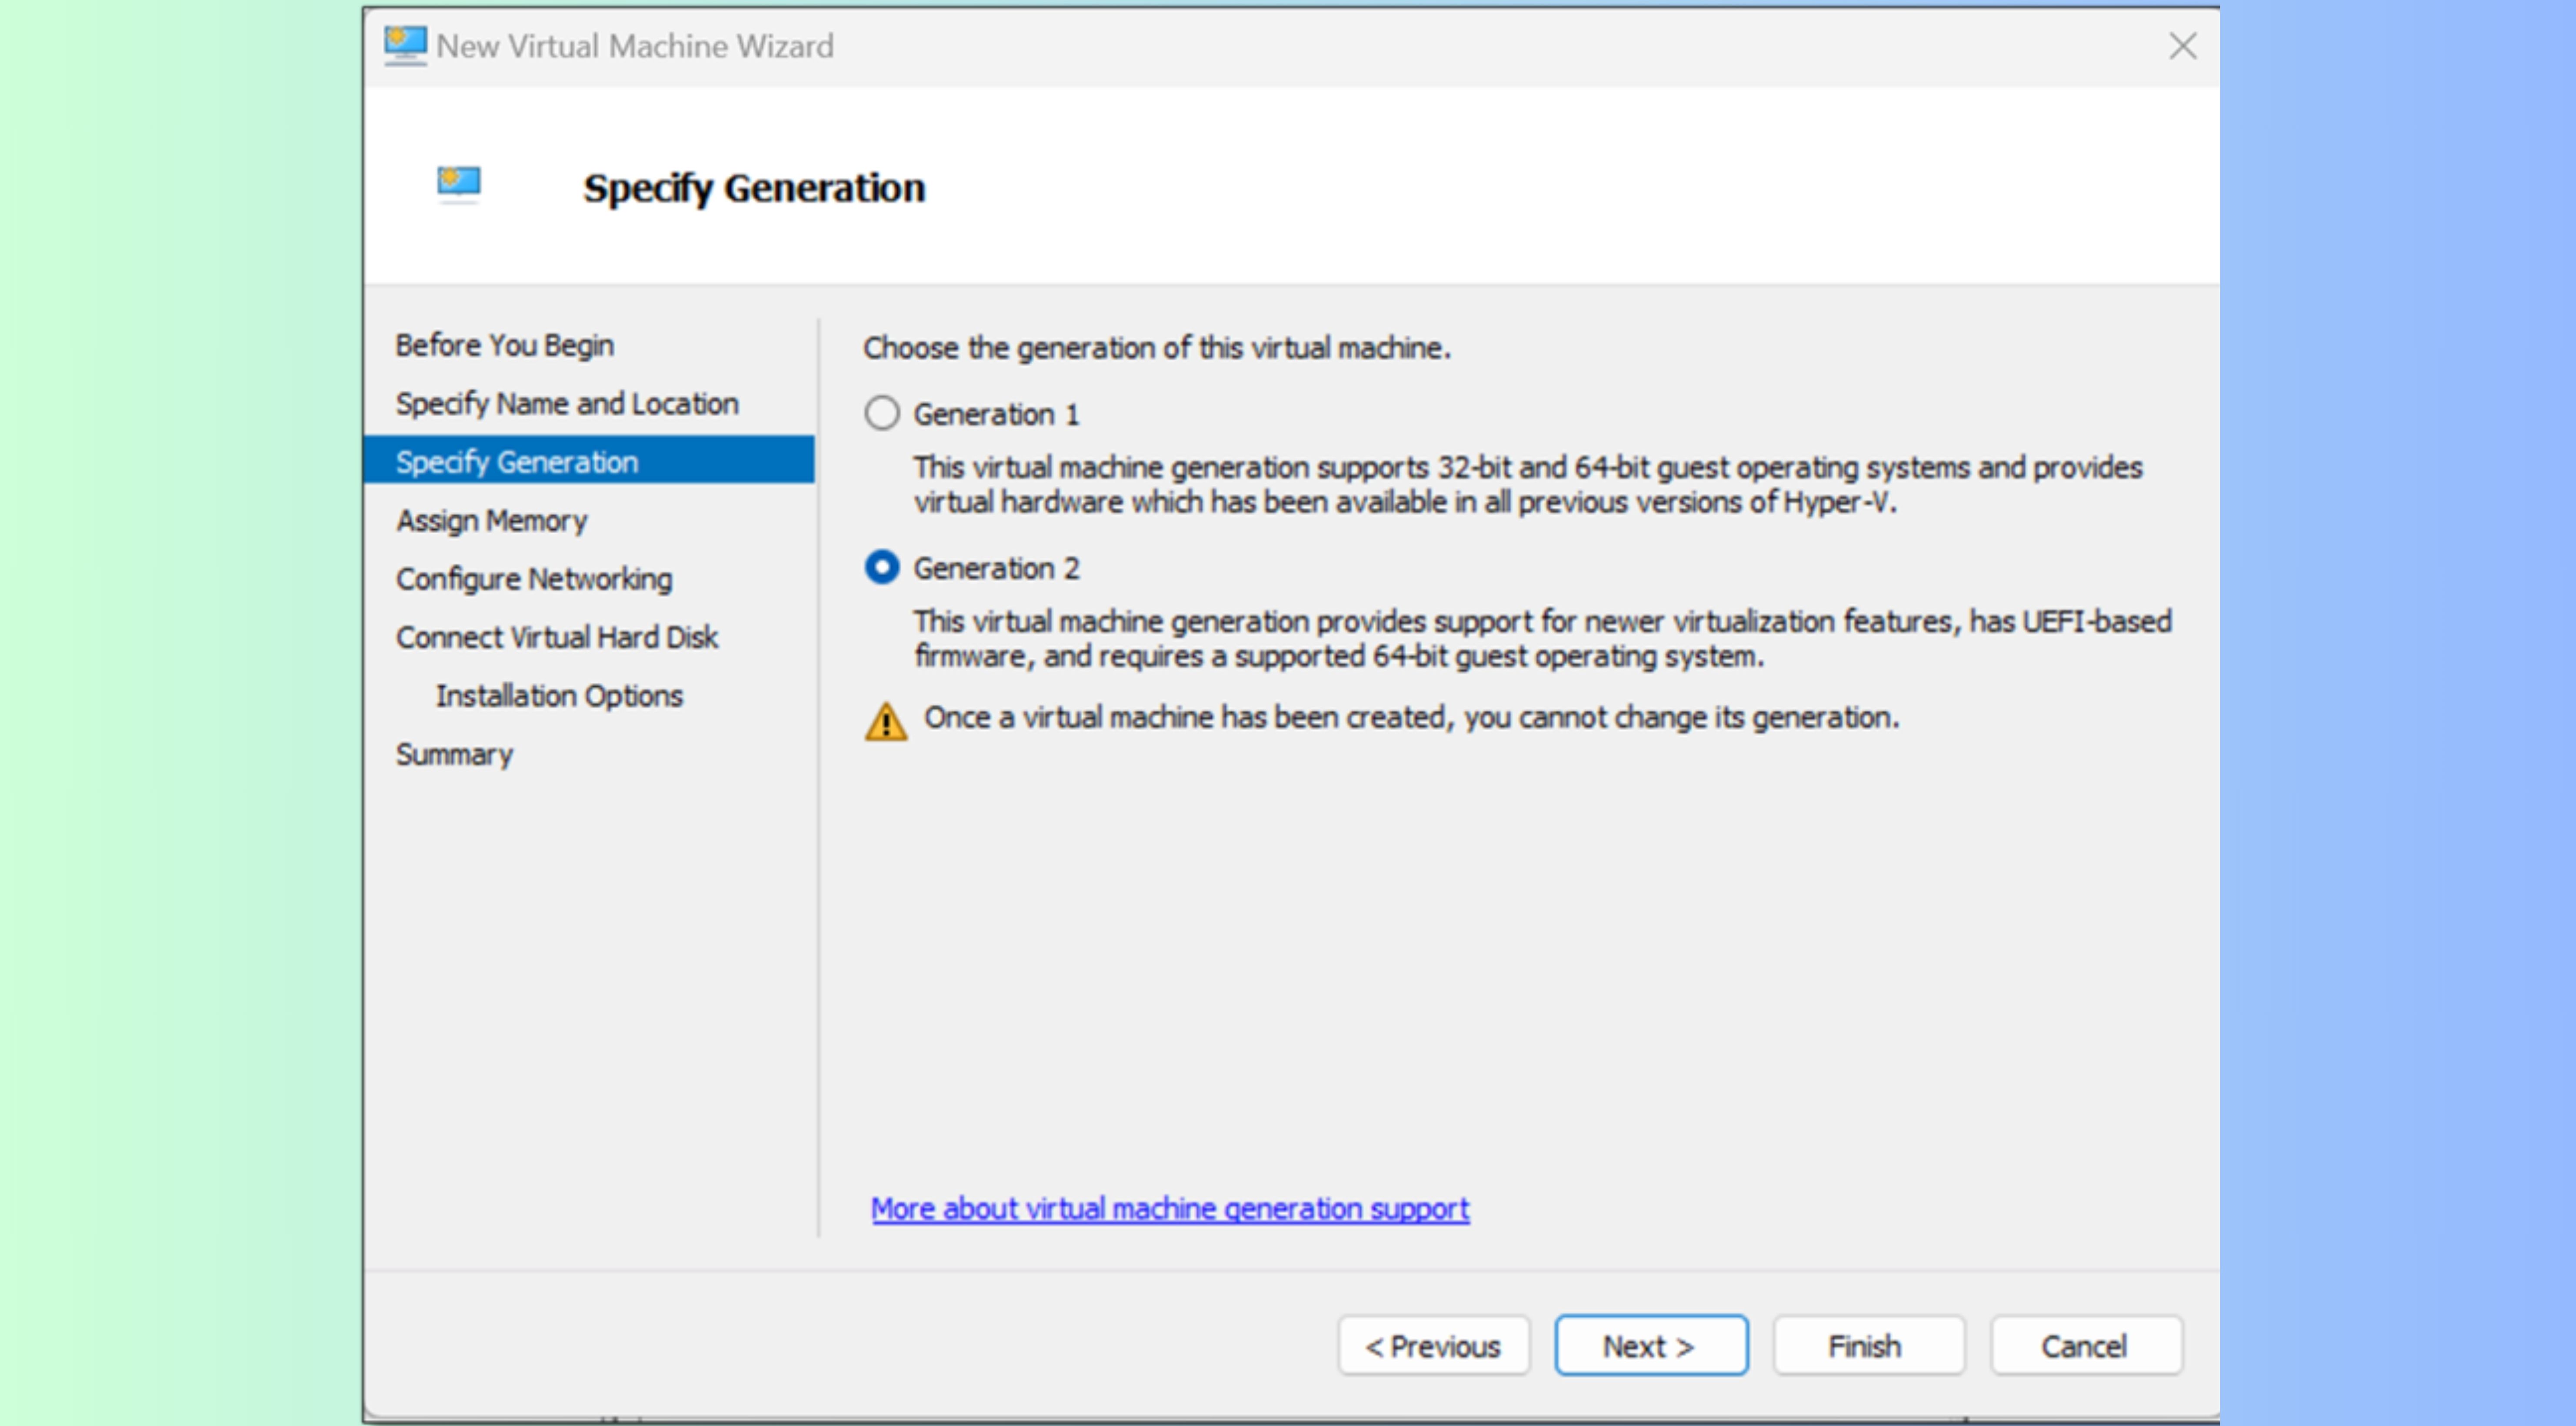The image size is (2576, 1426).
Task: Click the Generation 2 description about UEFI-based firmware
Action: 1542,638
